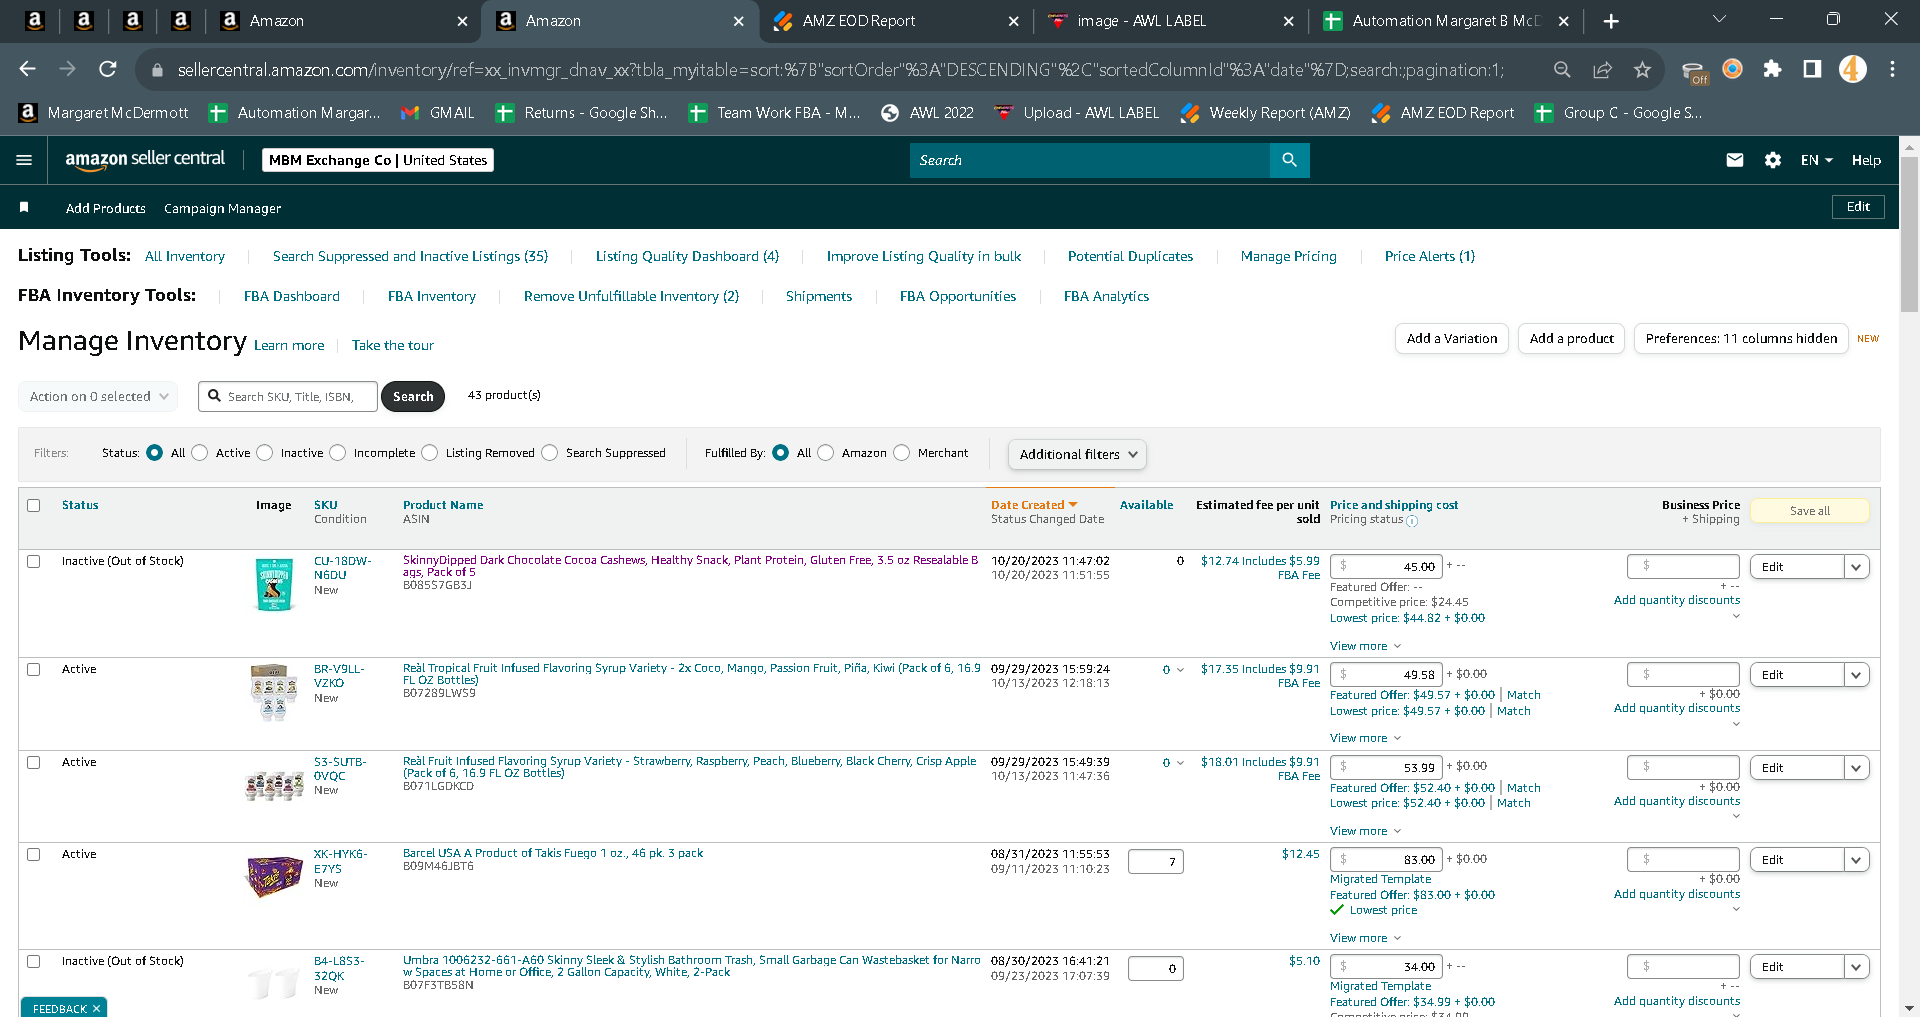
Task: Open the settings gear icon
Action: 1773,160
